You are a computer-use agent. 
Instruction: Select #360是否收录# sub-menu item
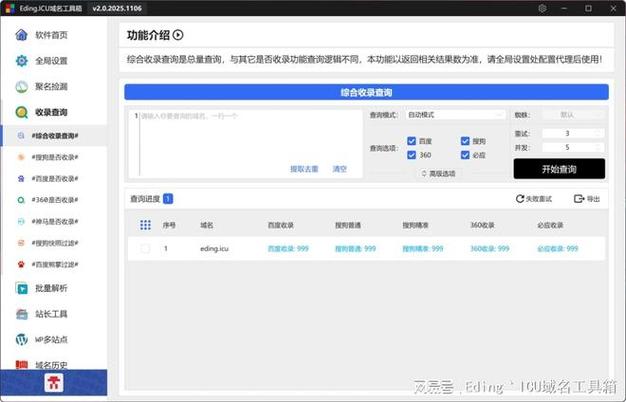[55, 200]
